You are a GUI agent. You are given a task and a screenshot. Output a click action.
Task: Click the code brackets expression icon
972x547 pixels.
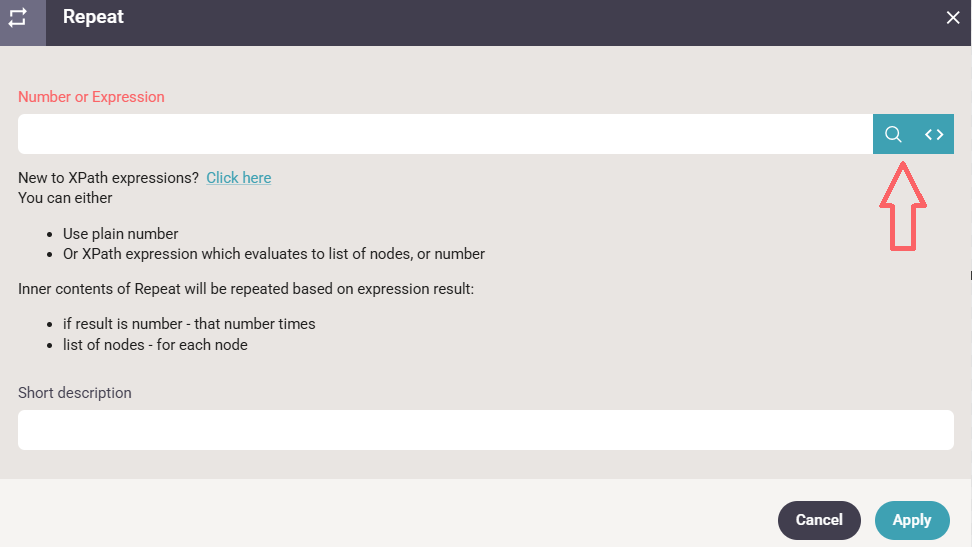pos(934,134)
